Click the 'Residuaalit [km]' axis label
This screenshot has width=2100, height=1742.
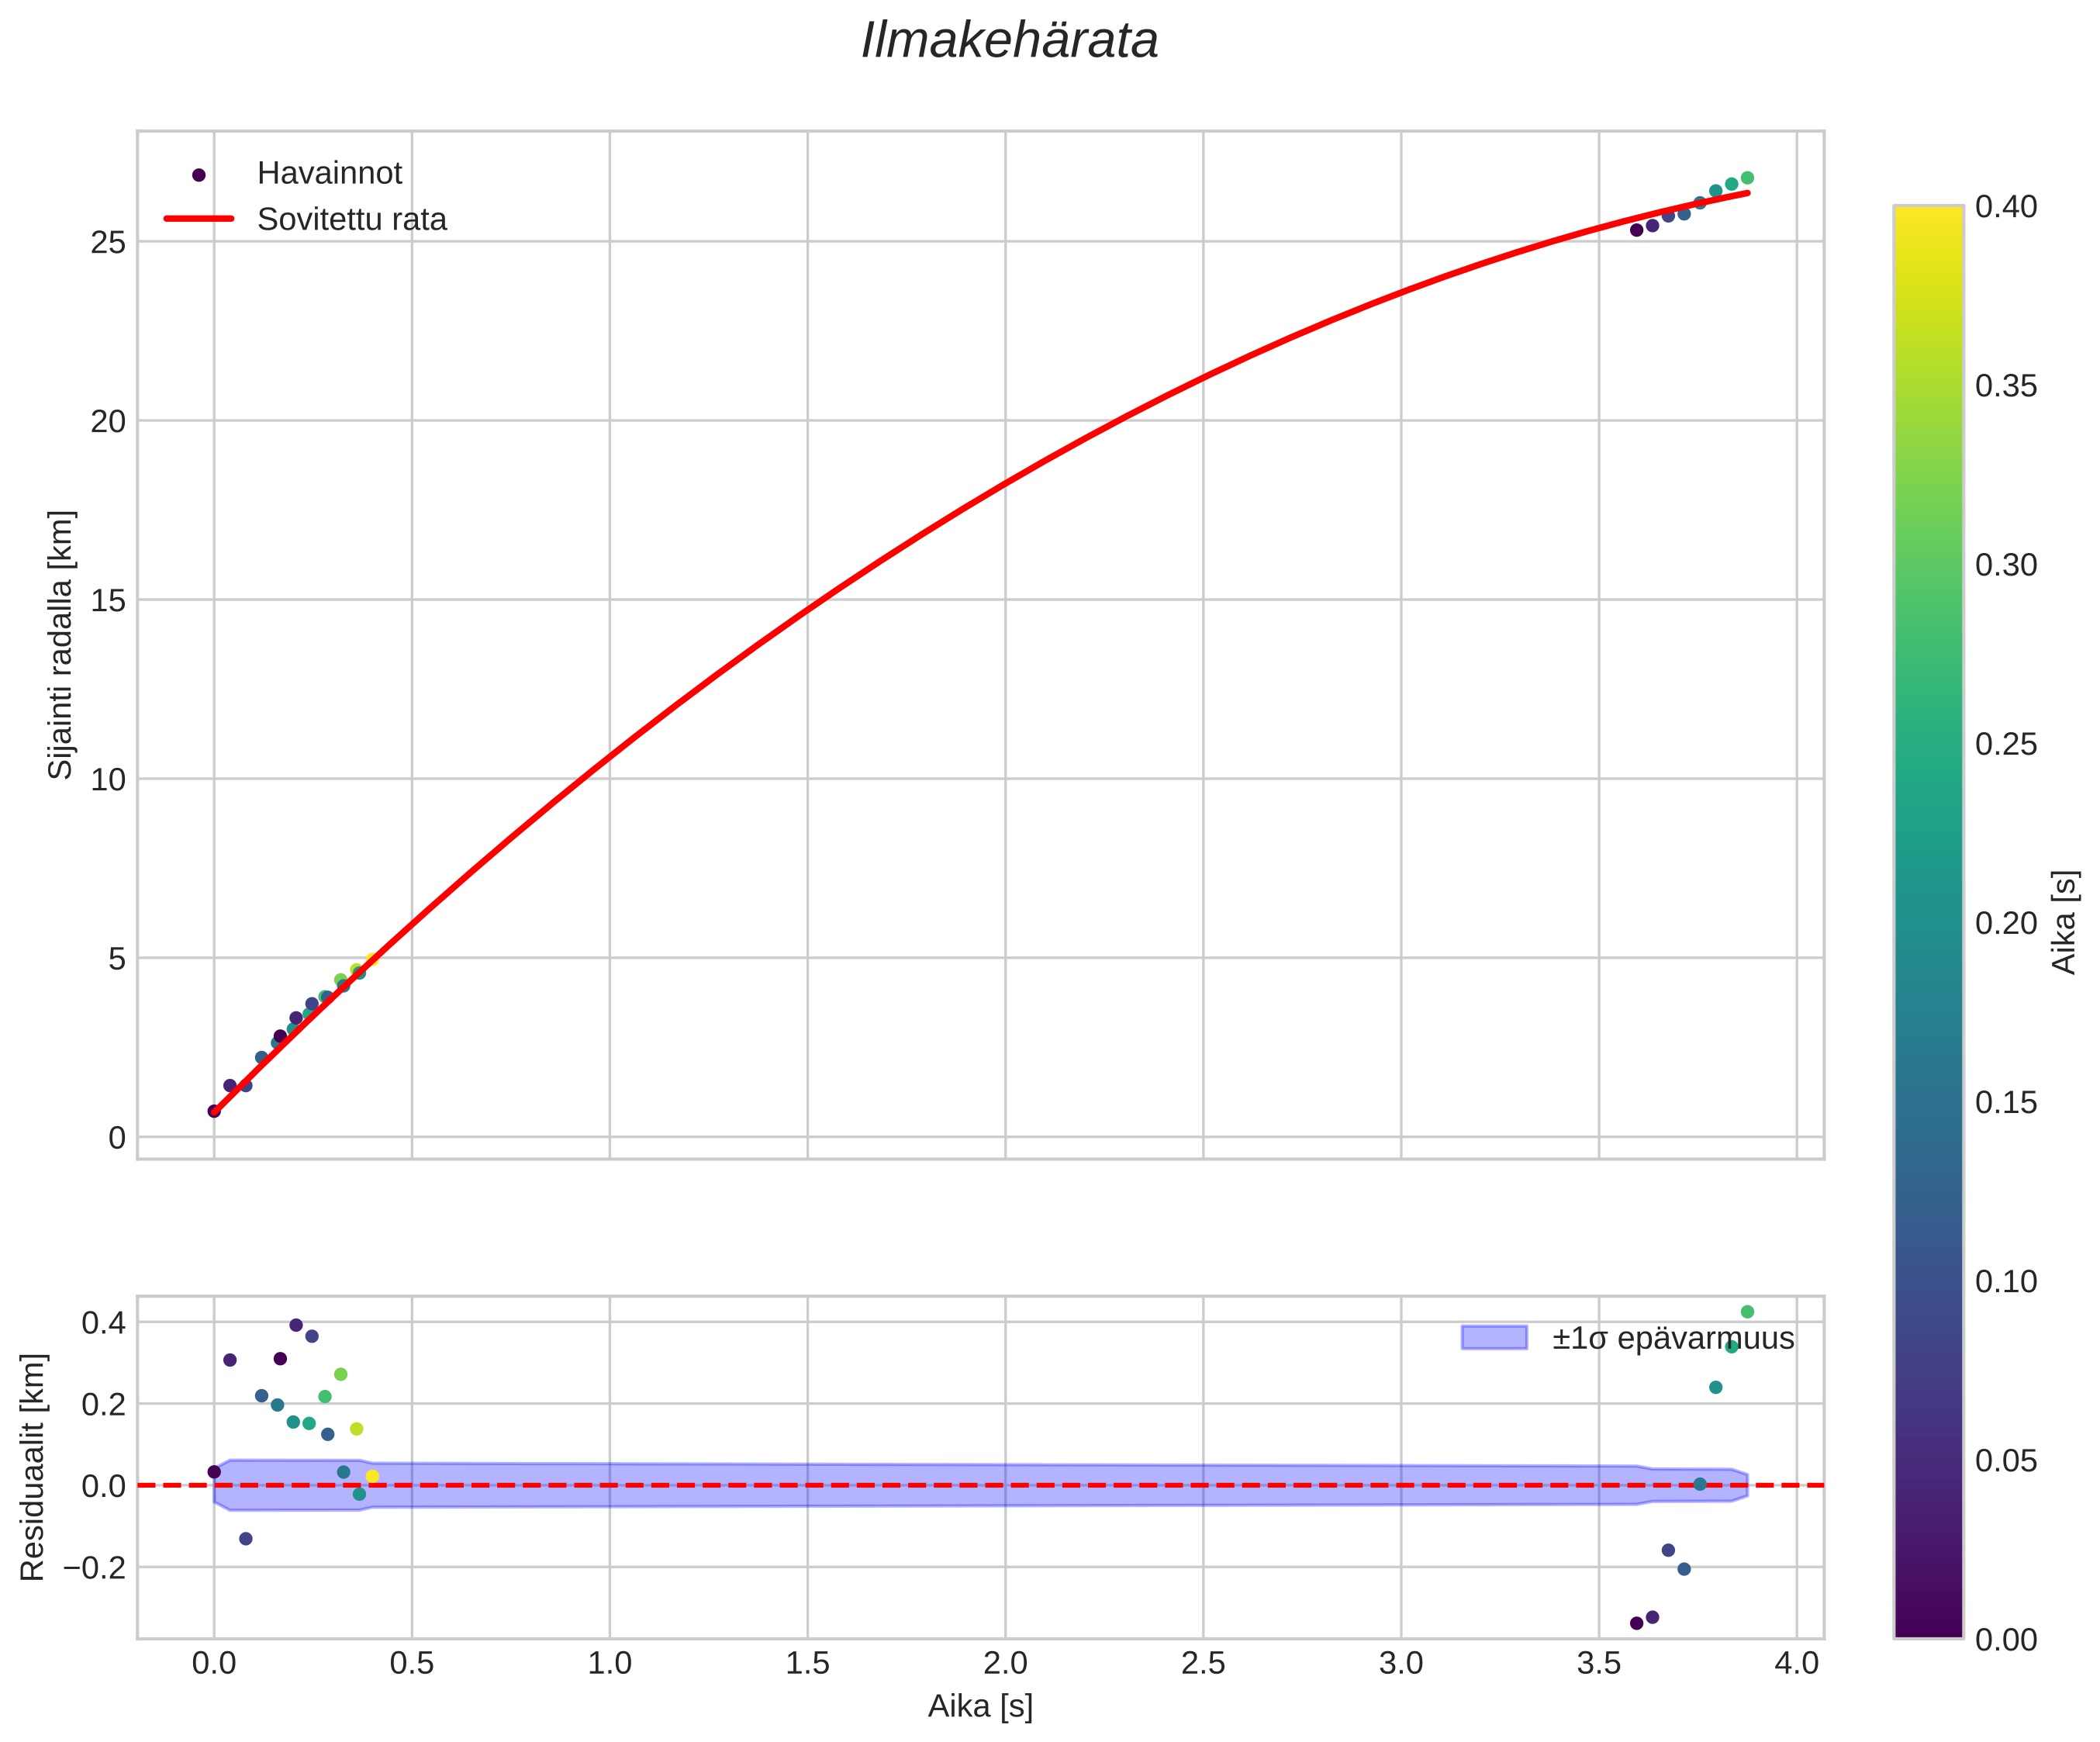(x=33, y=1467)
